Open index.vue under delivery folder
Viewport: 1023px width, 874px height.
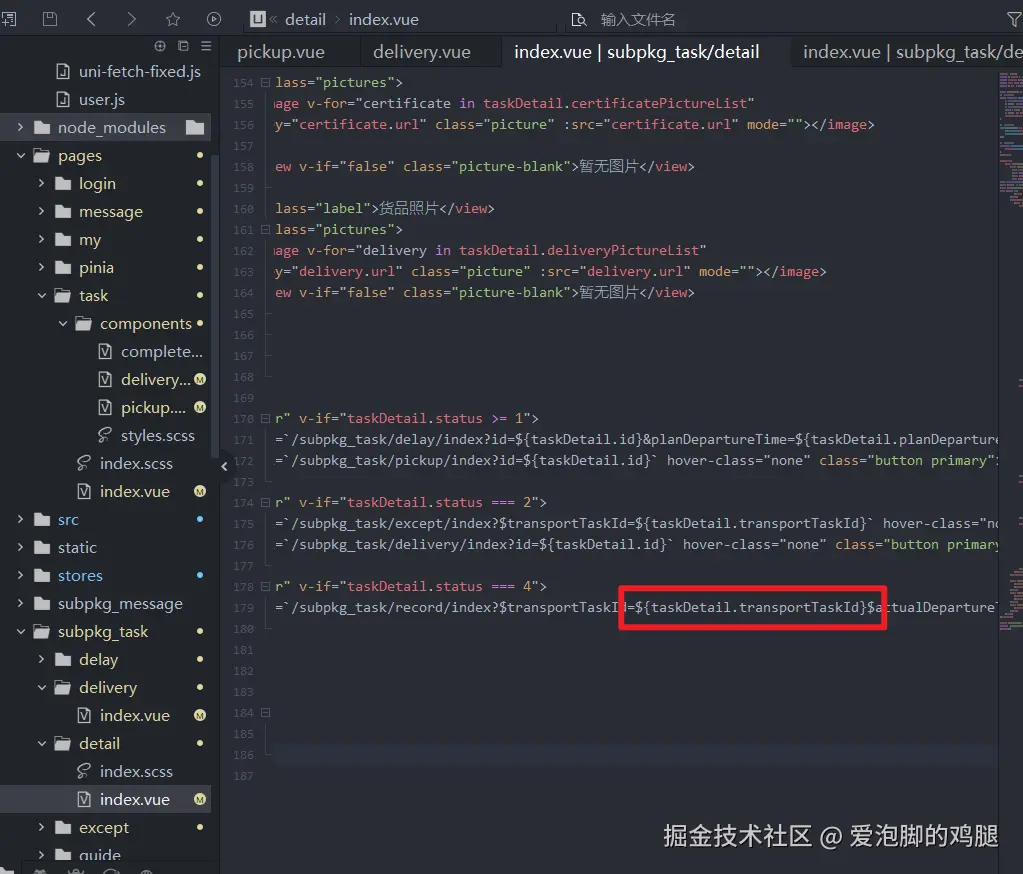134,716
